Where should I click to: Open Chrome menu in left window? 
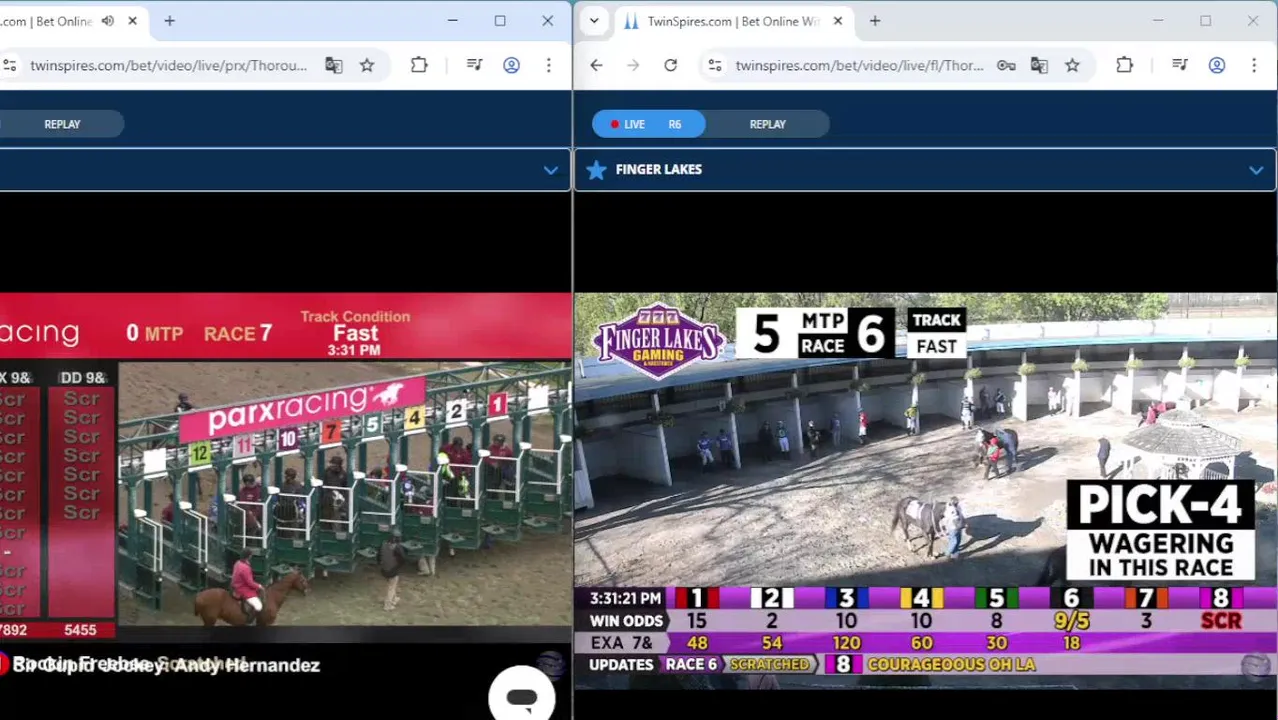548,65
